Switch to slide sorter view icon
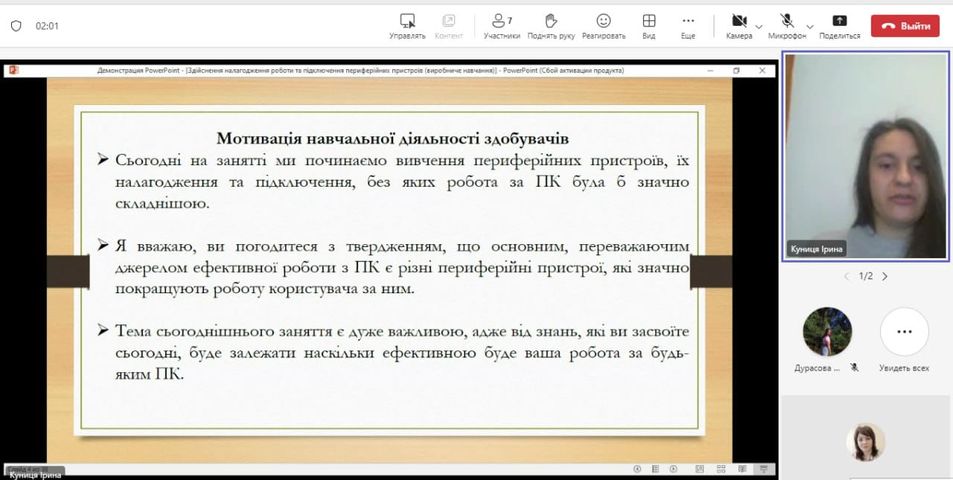The height and width of the screenshot is (480, 953). tap(721, 469)
